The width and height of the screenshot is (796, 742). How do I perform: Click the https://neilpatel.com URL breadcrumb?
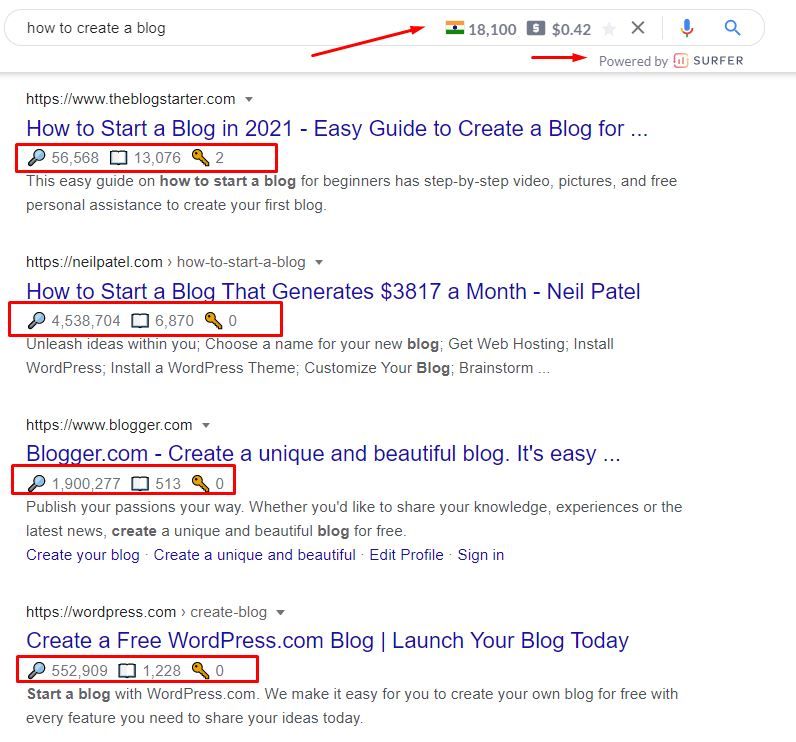click(x=166, y=262)
